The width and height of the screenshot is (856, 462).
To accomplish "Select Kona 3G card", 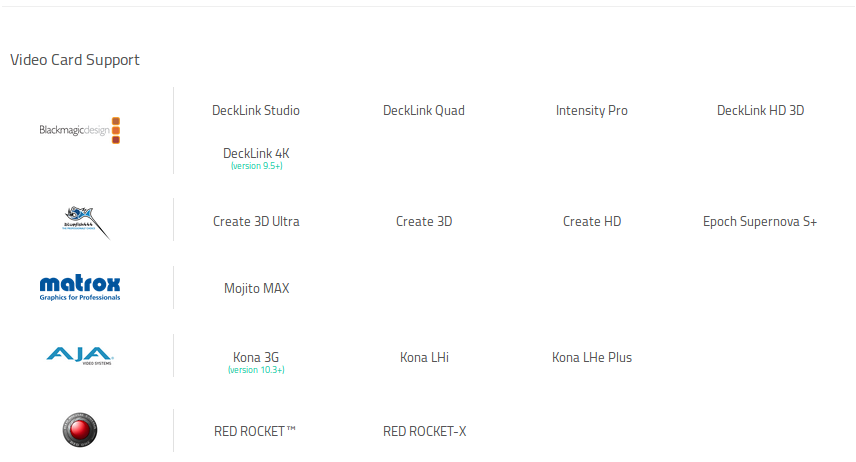I will pyautogui.click(x=256, y=357).
